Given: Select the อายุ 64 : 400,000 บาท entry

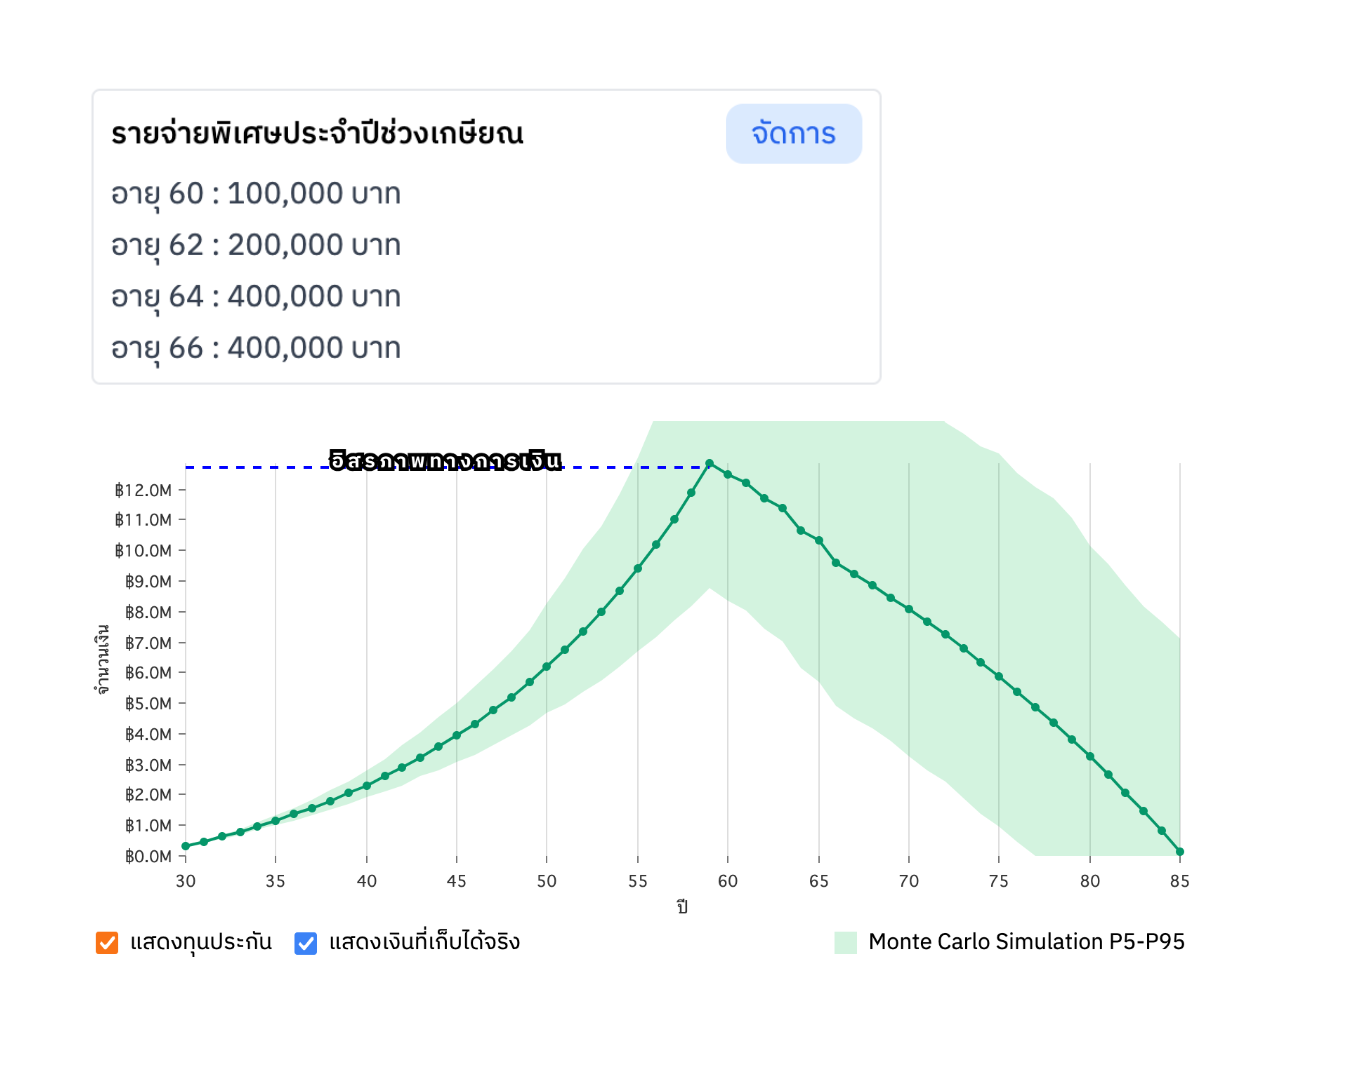Looking at the screenshot, I should click(256, 297).
